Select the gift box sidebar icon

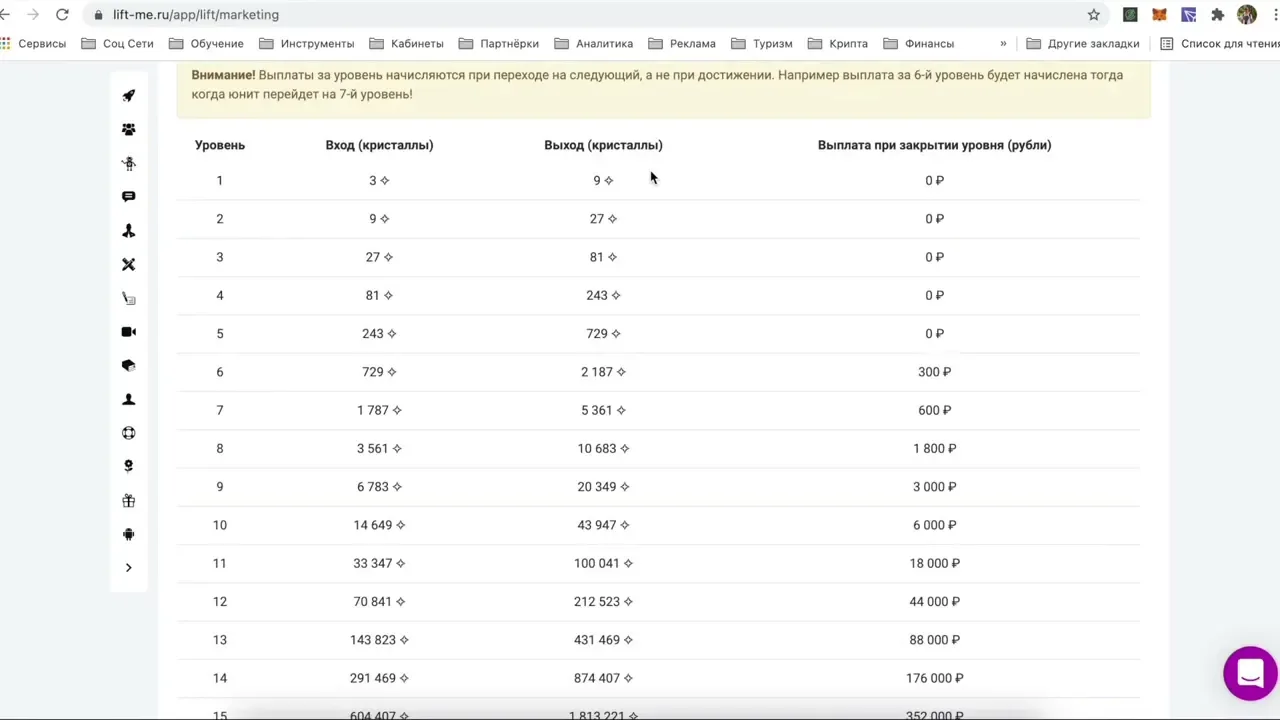point(128,501)
